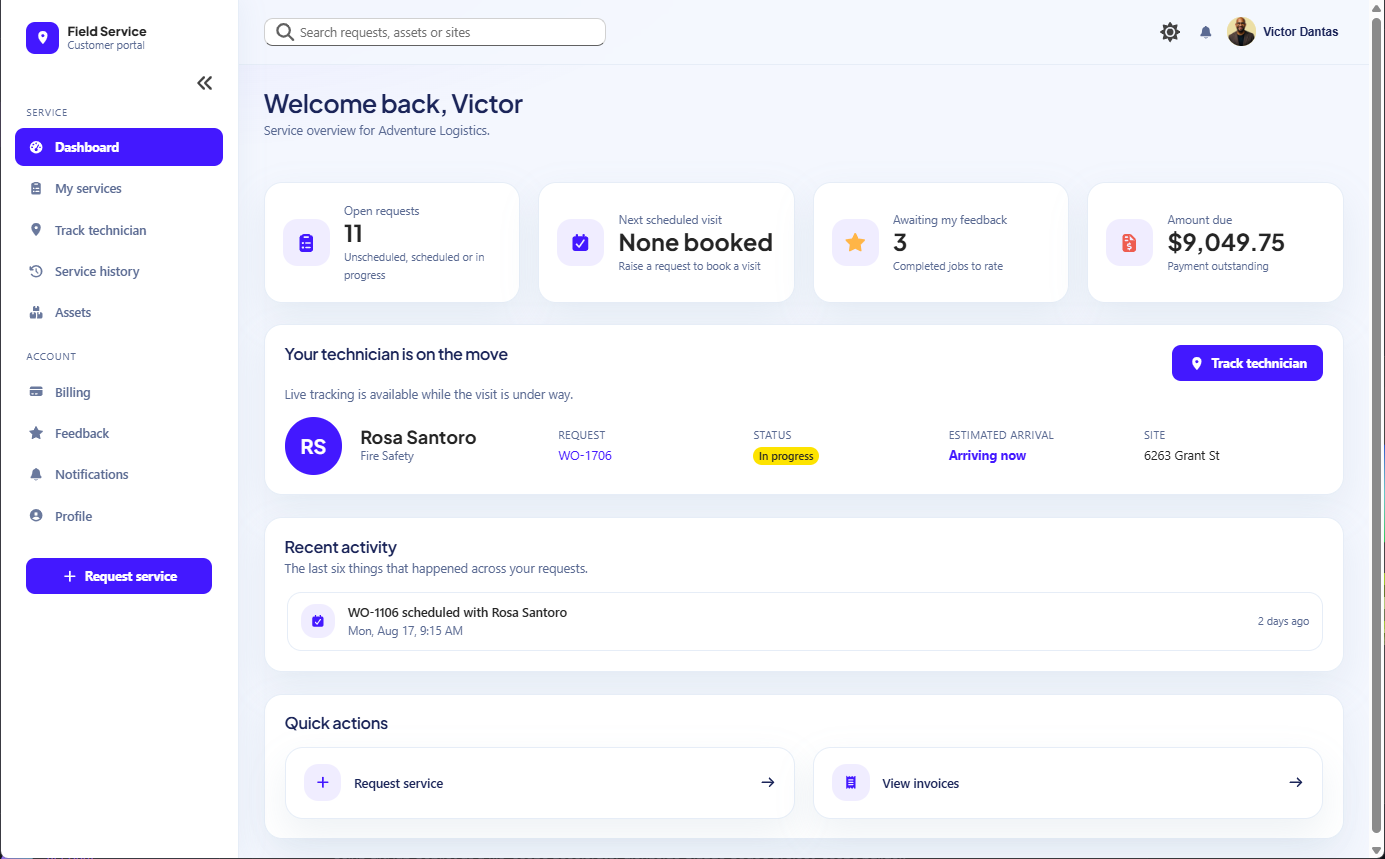Click the Feedback star icon in sidebar
1385x859 pixels.
click(36, 433)
